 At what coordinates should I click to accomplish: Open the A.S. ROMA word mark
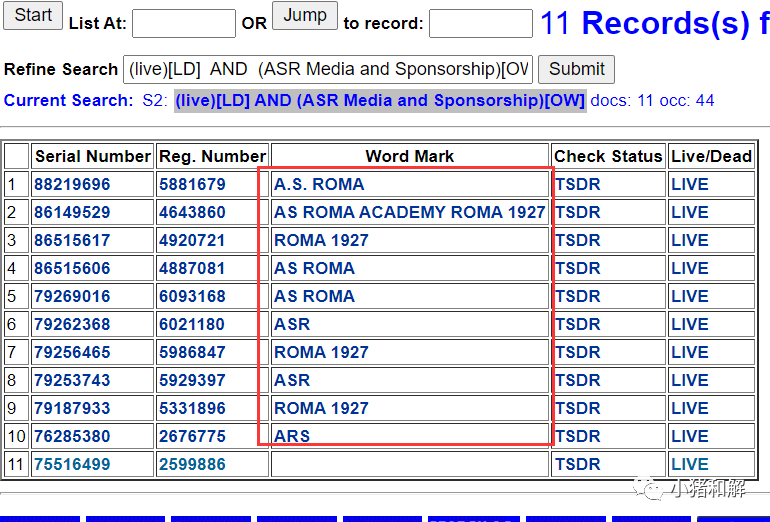(319, 184)
